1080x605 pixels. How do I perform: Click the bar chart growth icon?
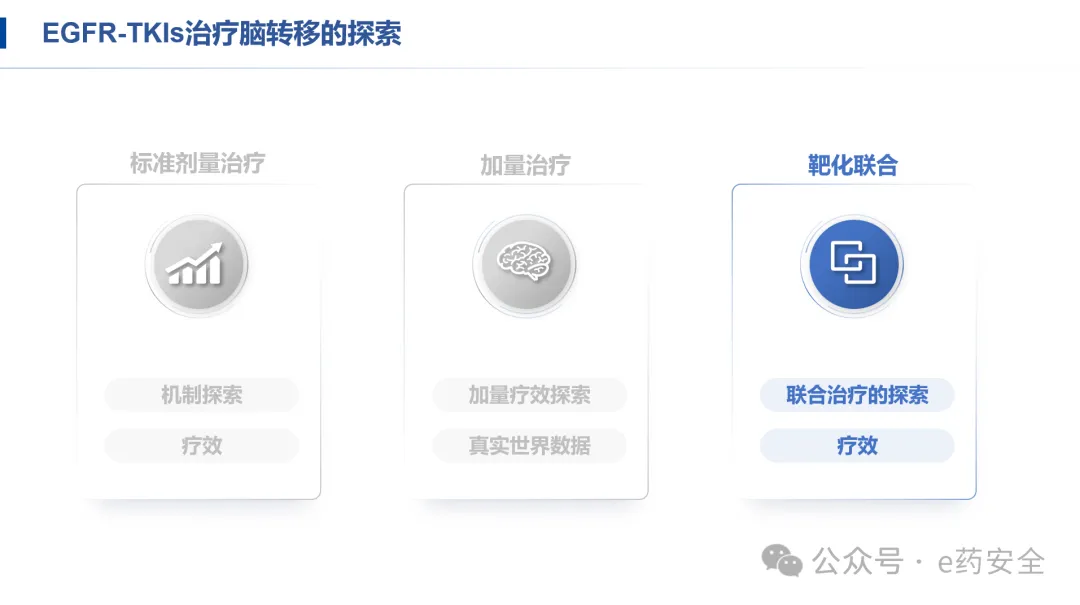point(196,265)
